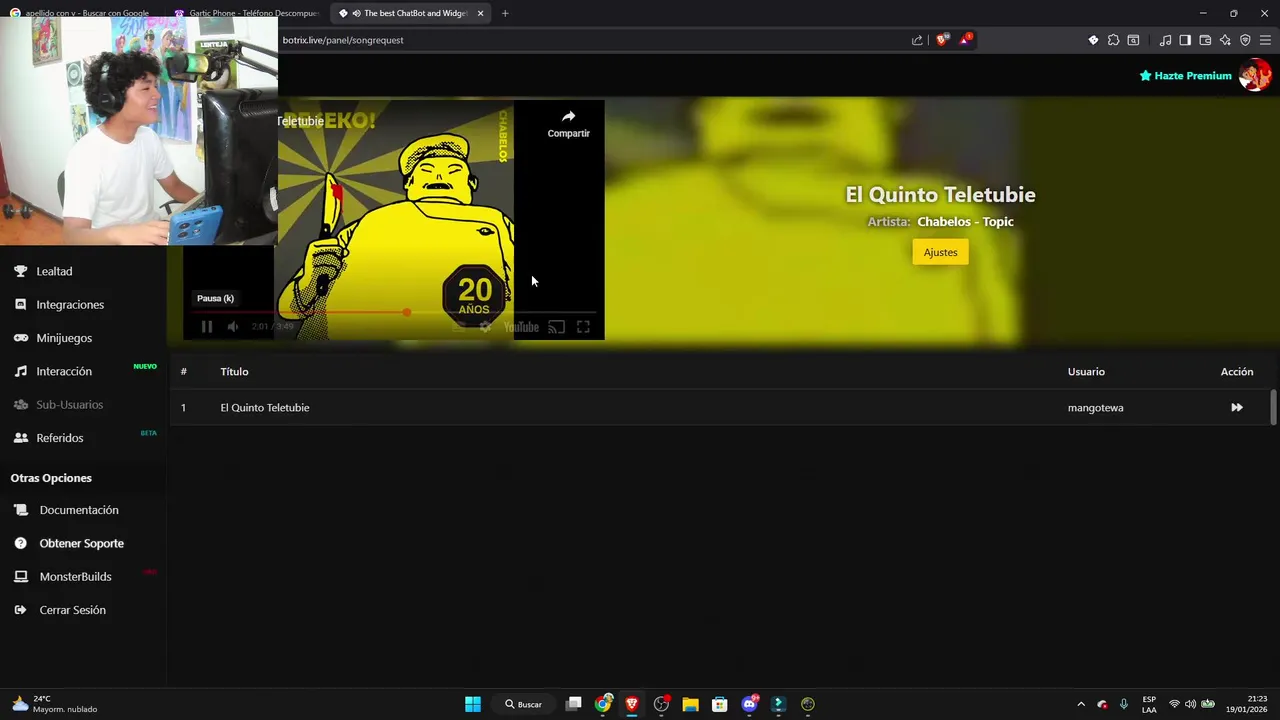The image size is (1280, 720).
Task: Click Cerrar Sesión to log out
Action: tap(72, 610)
